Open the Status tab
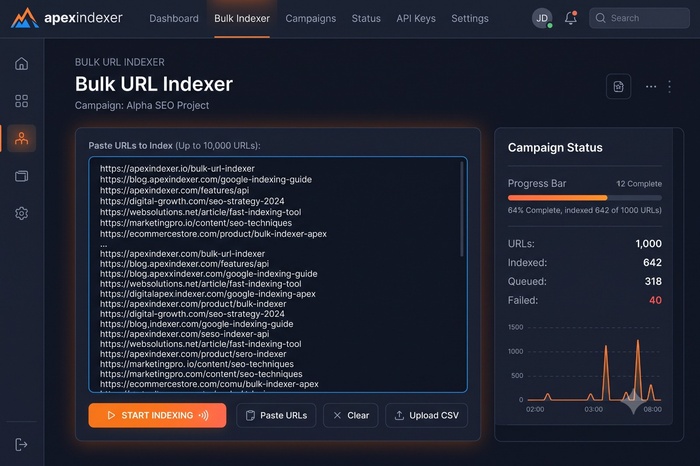Image resolution: width=700 pixels, height=466 pixels. point(366,18)
